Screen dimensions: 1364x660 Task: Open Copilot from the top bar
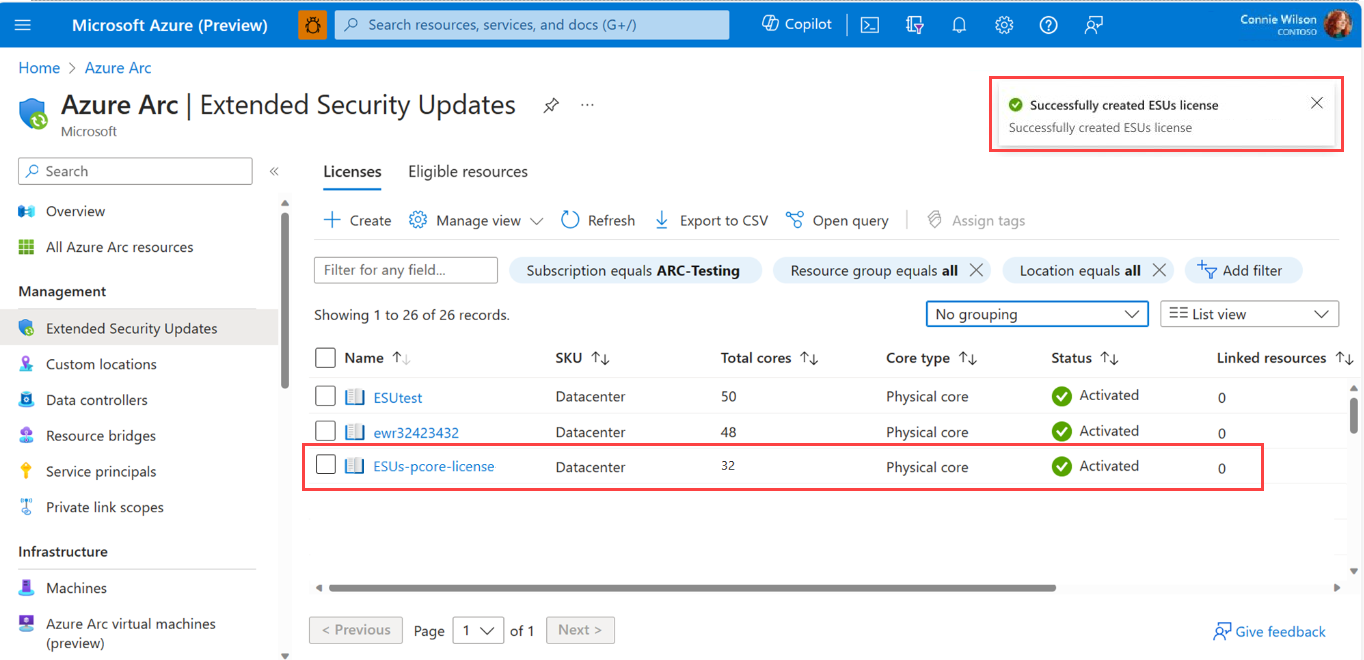tap(797, 24)
